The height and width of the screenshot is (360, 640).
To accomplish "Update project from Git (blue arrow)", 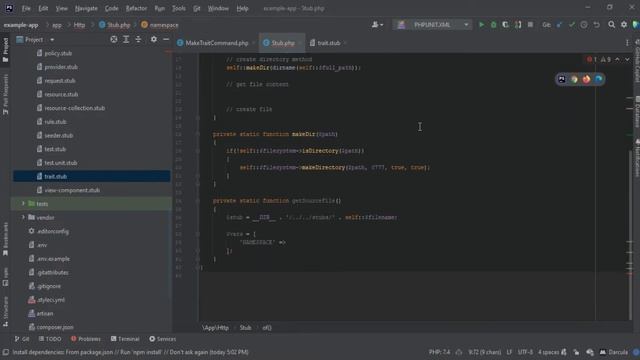I will pos(559,25).
